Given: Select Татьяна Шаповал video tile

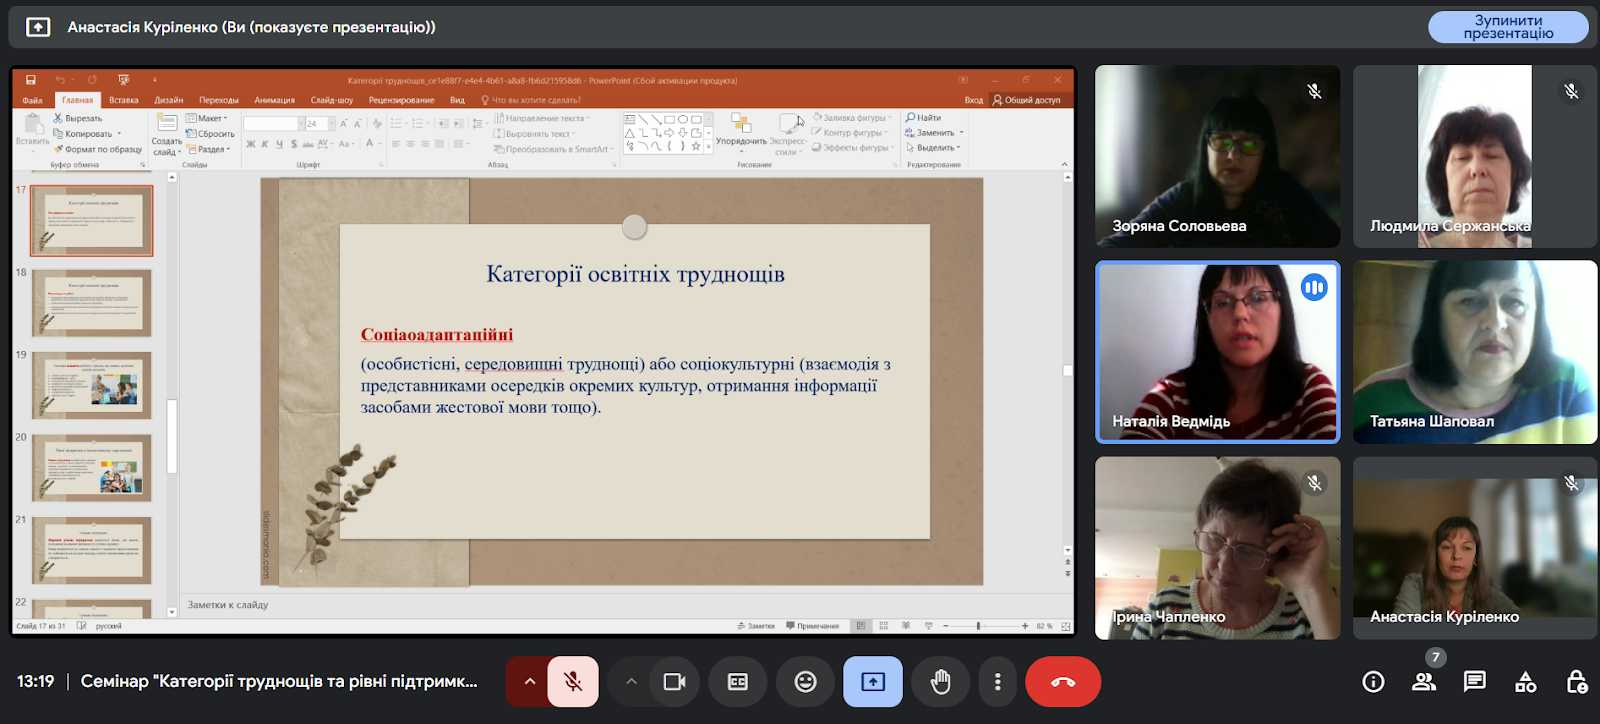Looking at the screenshot, I should pyautogui.click(x=1475, y=352).
